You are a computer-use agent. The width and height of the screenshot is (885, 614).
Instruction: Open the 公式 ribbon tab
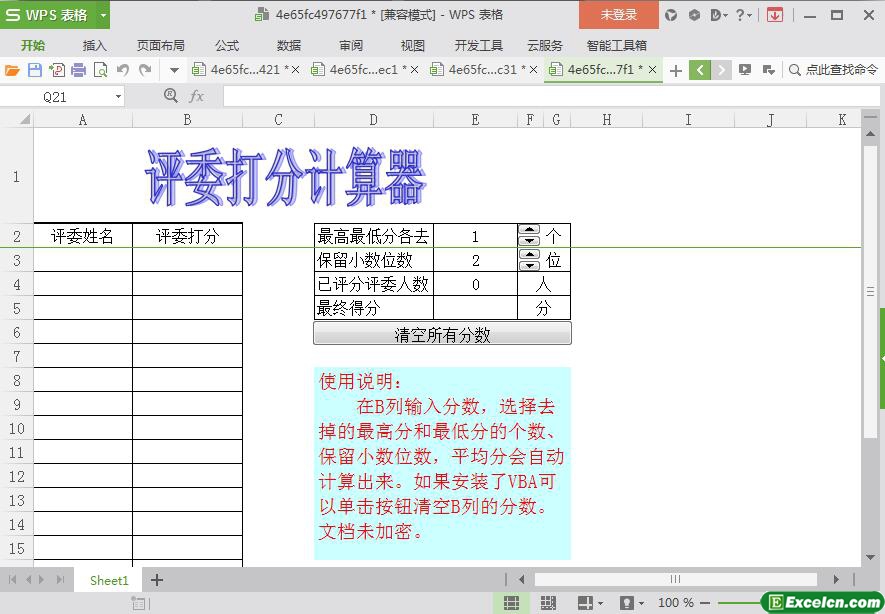tap(227, 45)
